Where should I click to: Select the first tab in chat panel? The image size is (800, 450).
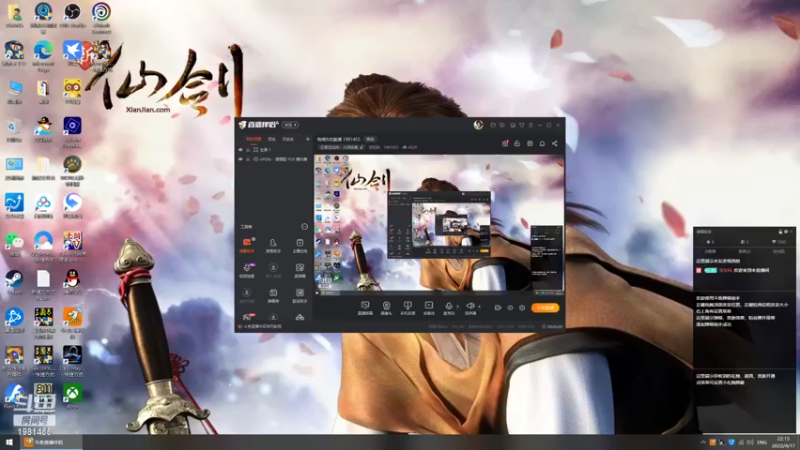pos(710,252)
